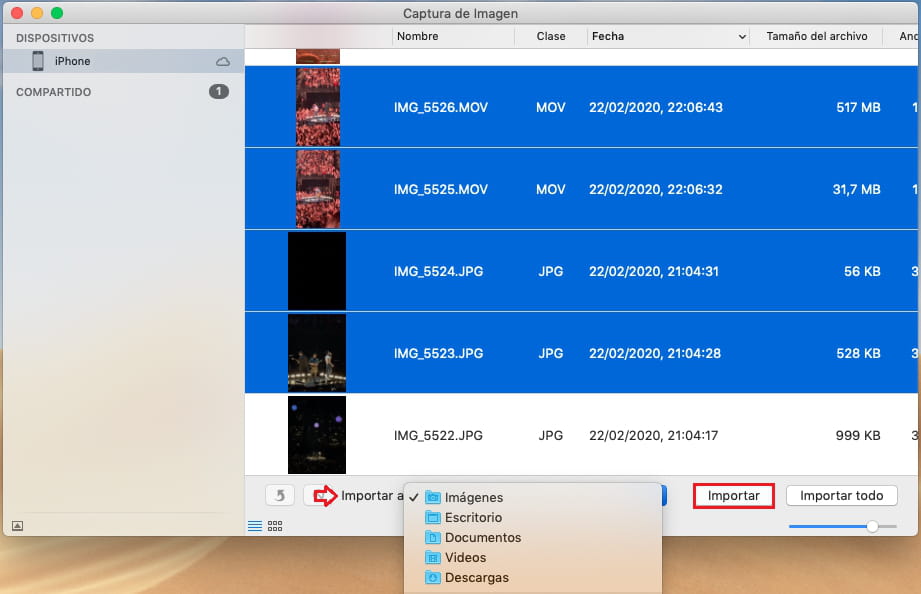Image resolution: width=921 pixels, height=594 pixels.
Task: Select the iPhone device in sidebar
Action: coord(72,61)
